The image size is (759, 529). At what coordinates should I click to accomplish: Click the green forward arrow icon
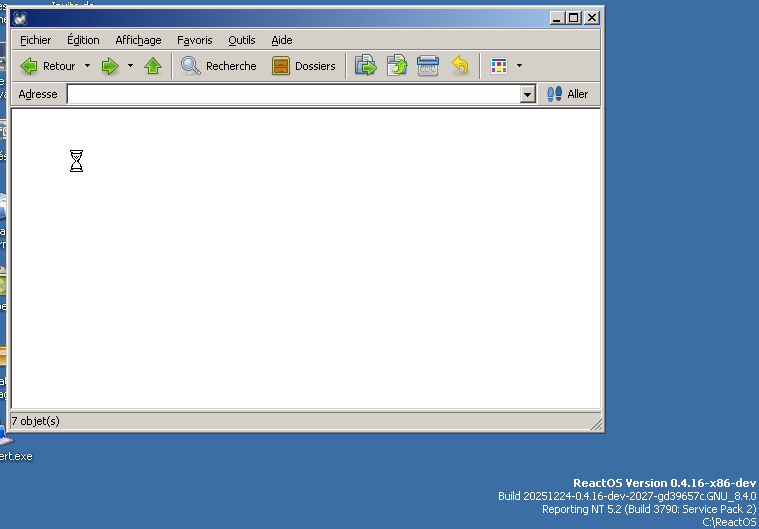coord(110,66)
